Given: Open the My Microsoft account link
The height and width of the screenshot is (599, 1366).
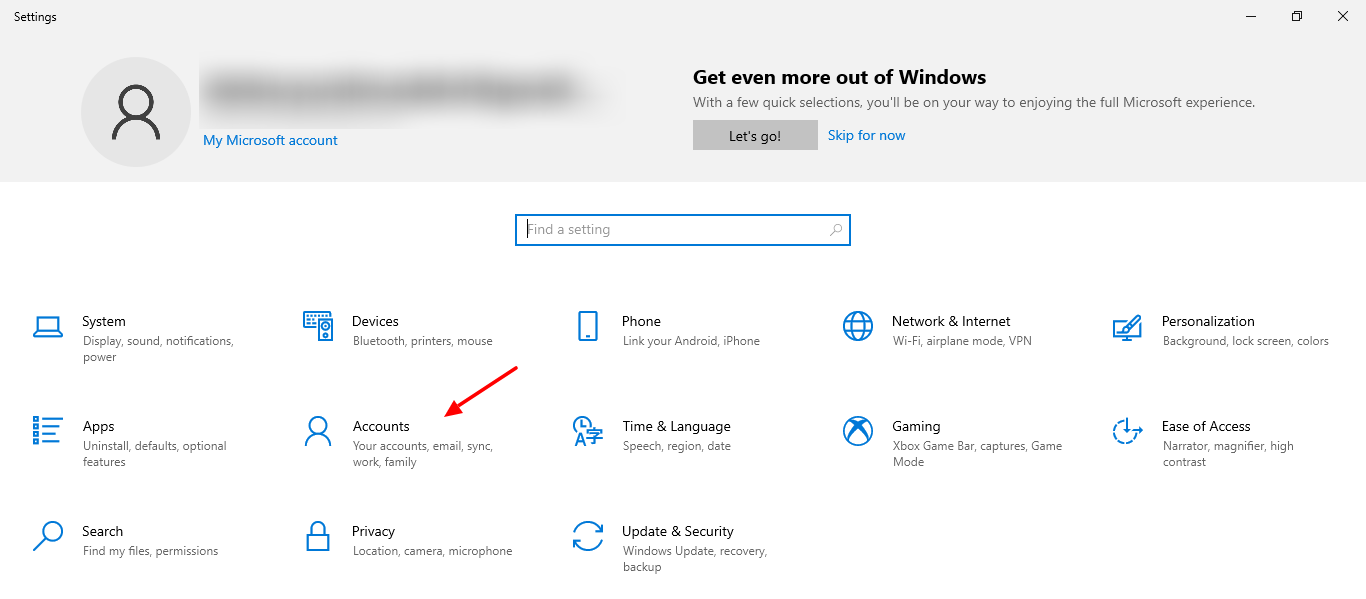Looking at the screenshot, I should click(270, 140).
